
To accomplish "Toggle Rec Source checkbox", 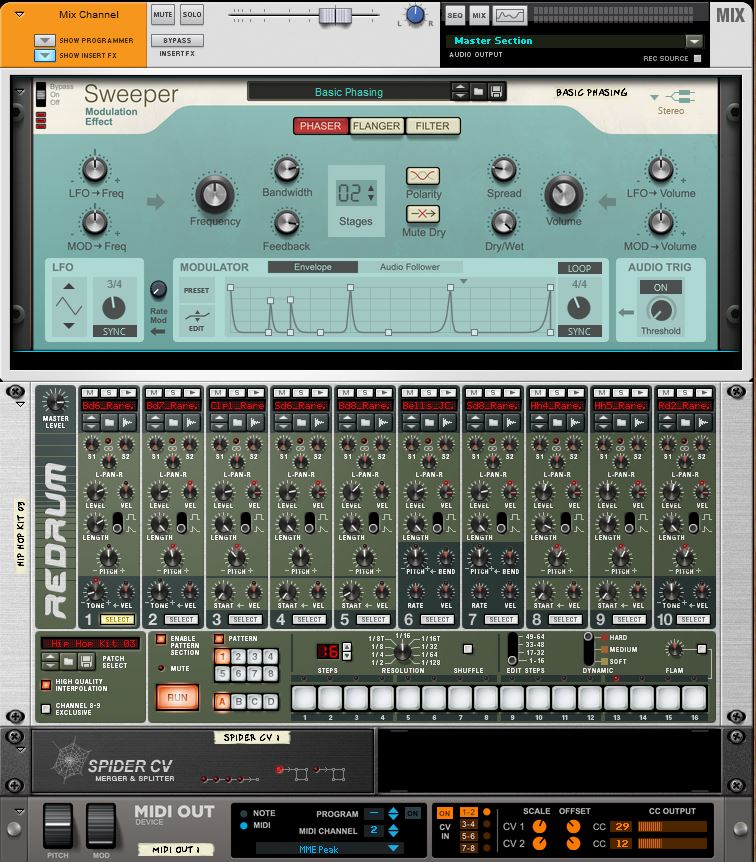I will 697,58.
